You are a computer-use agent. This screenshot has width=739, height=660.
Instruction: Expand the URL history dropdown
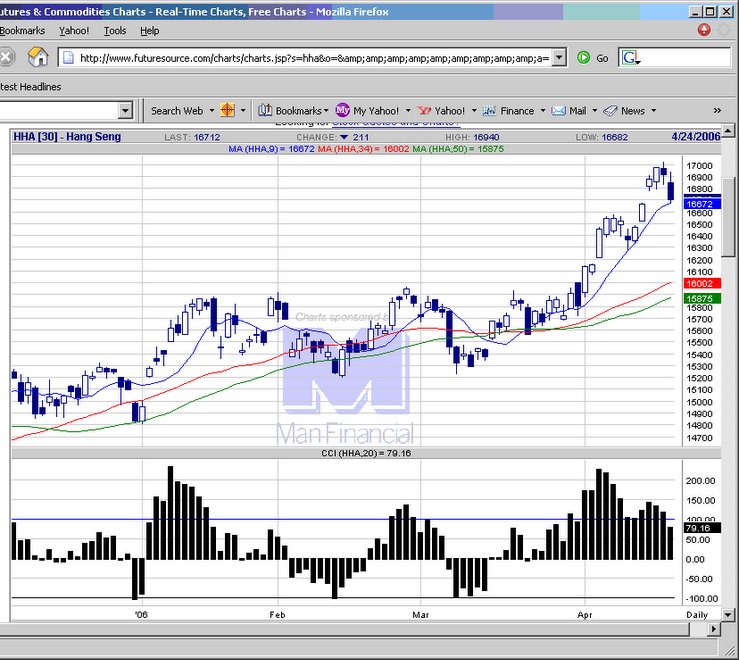click(x=558, y=58)
